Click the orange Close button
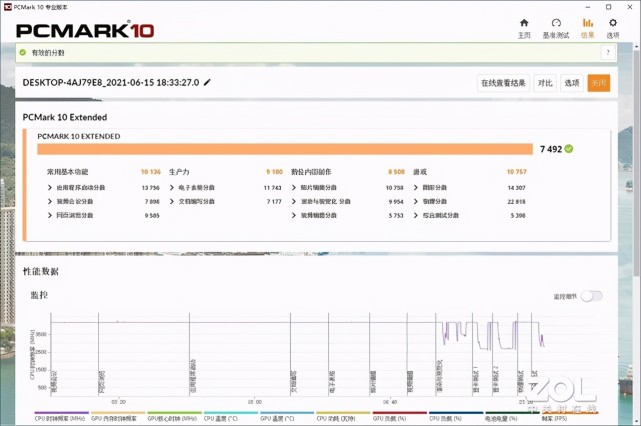 tap(598, 83)
